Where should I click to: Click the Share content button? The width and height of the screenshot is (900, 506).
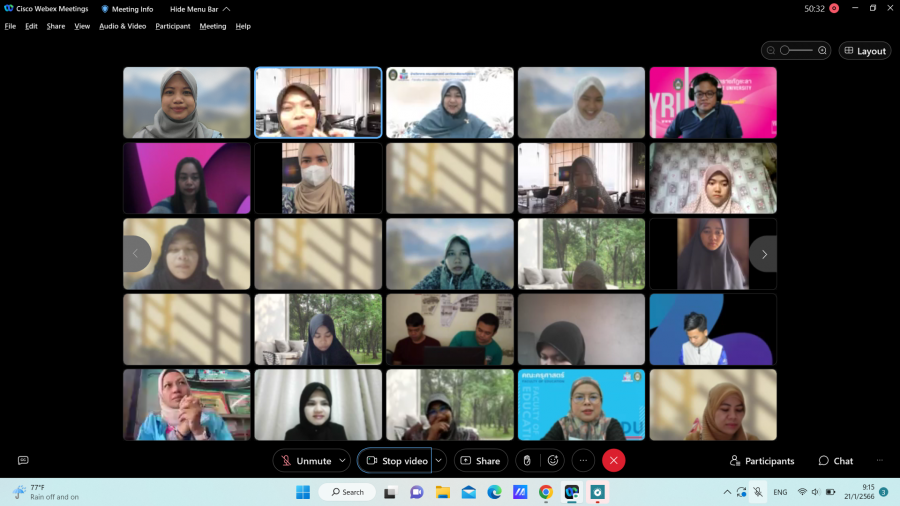(481, 461)
